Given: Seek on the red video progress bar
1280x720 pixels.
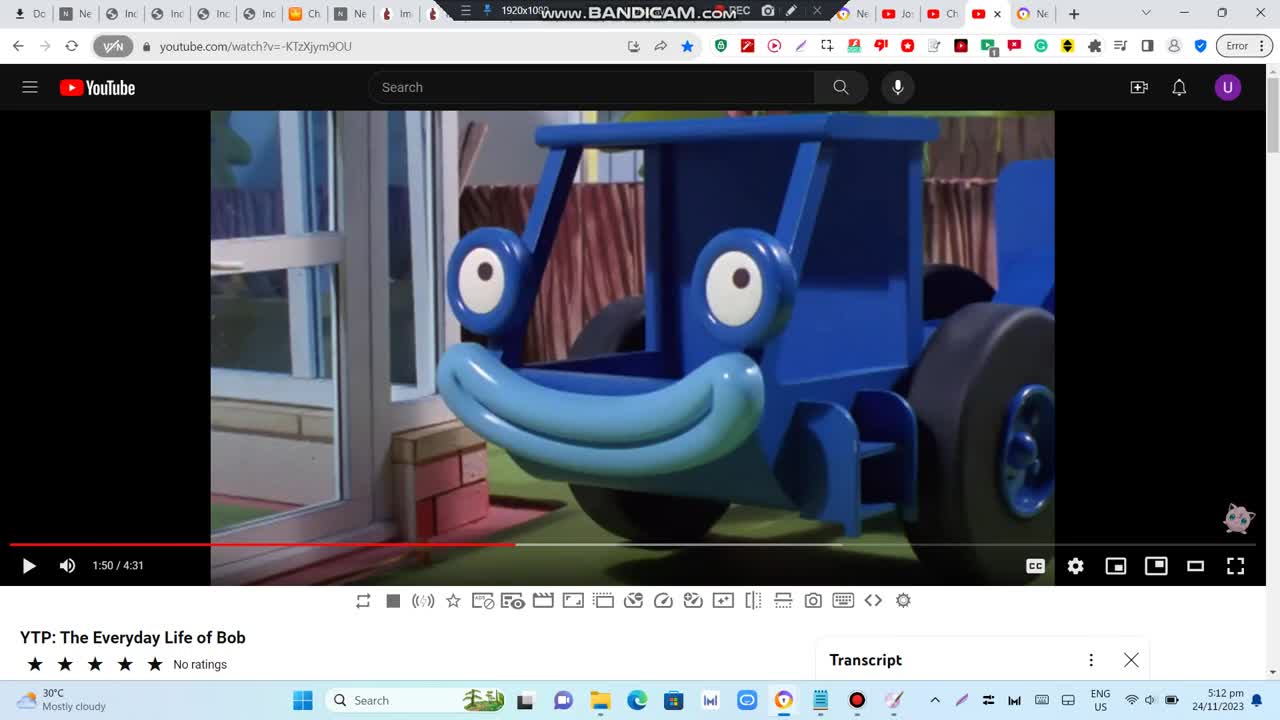Looking at the screenshot, I should click(262, 545).
